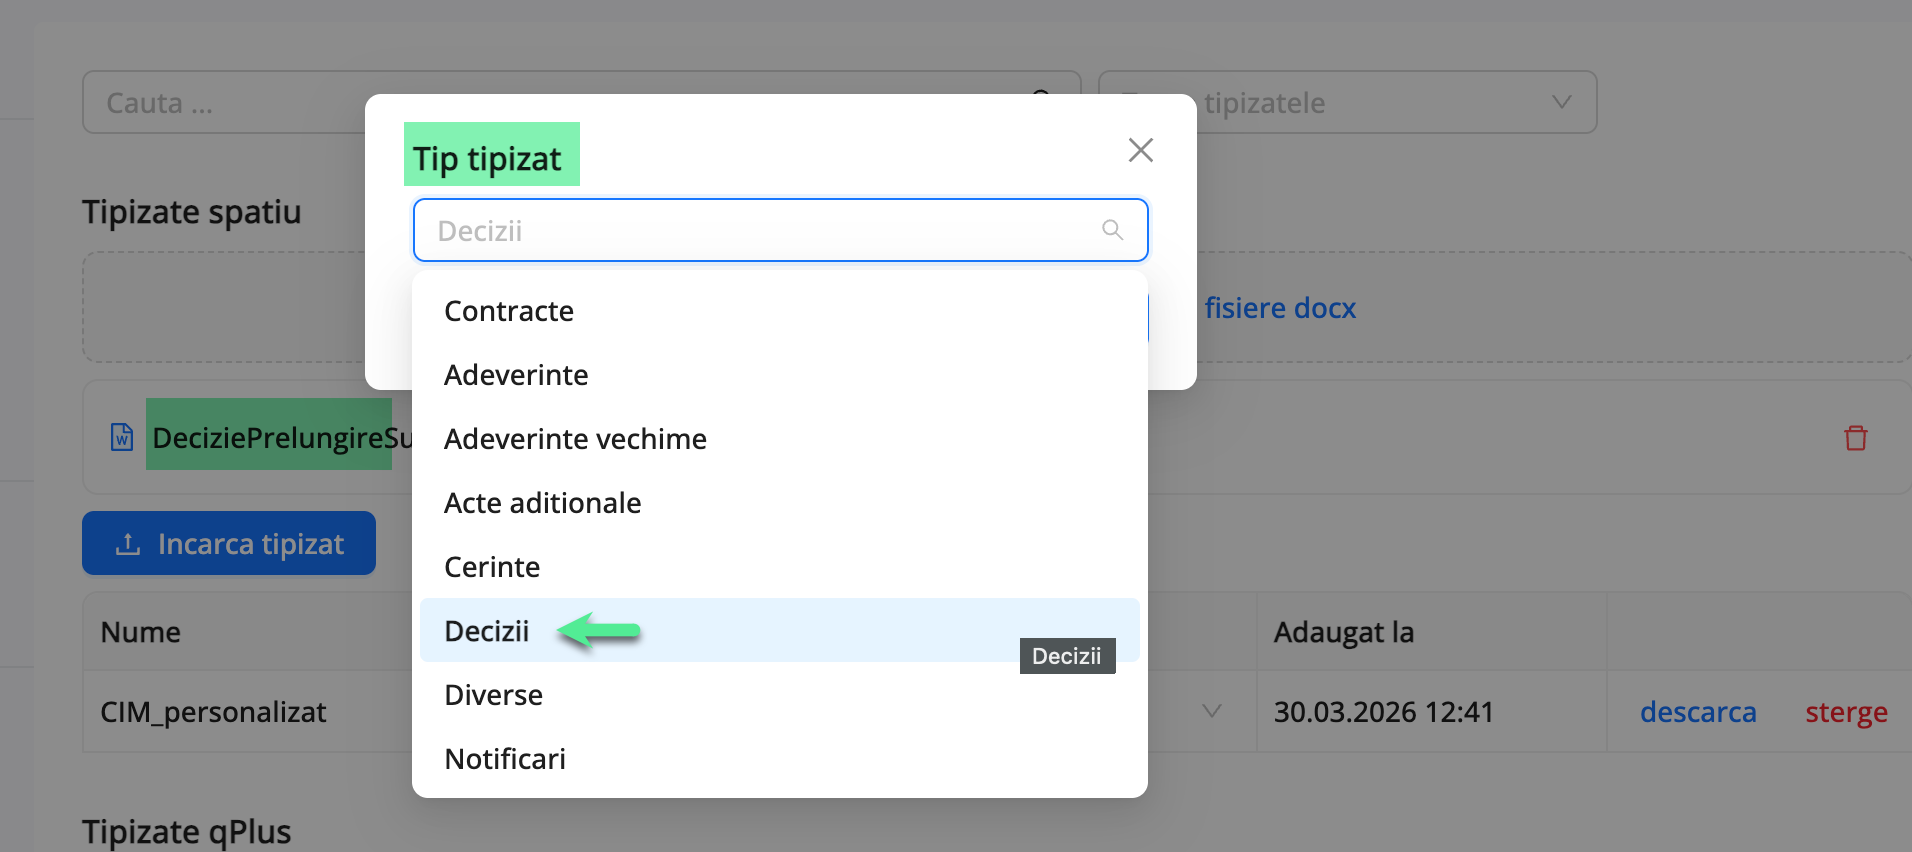Expand the dropdown chevron in CIM_personalizat row

pos(1211,711)
